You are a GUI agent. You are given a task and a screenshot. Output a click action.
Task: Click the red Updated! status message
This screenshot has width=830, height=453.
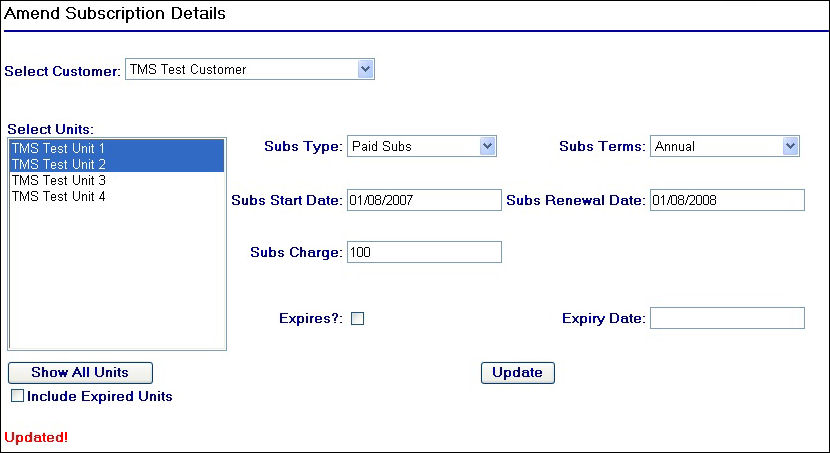[x=36, y=437]
